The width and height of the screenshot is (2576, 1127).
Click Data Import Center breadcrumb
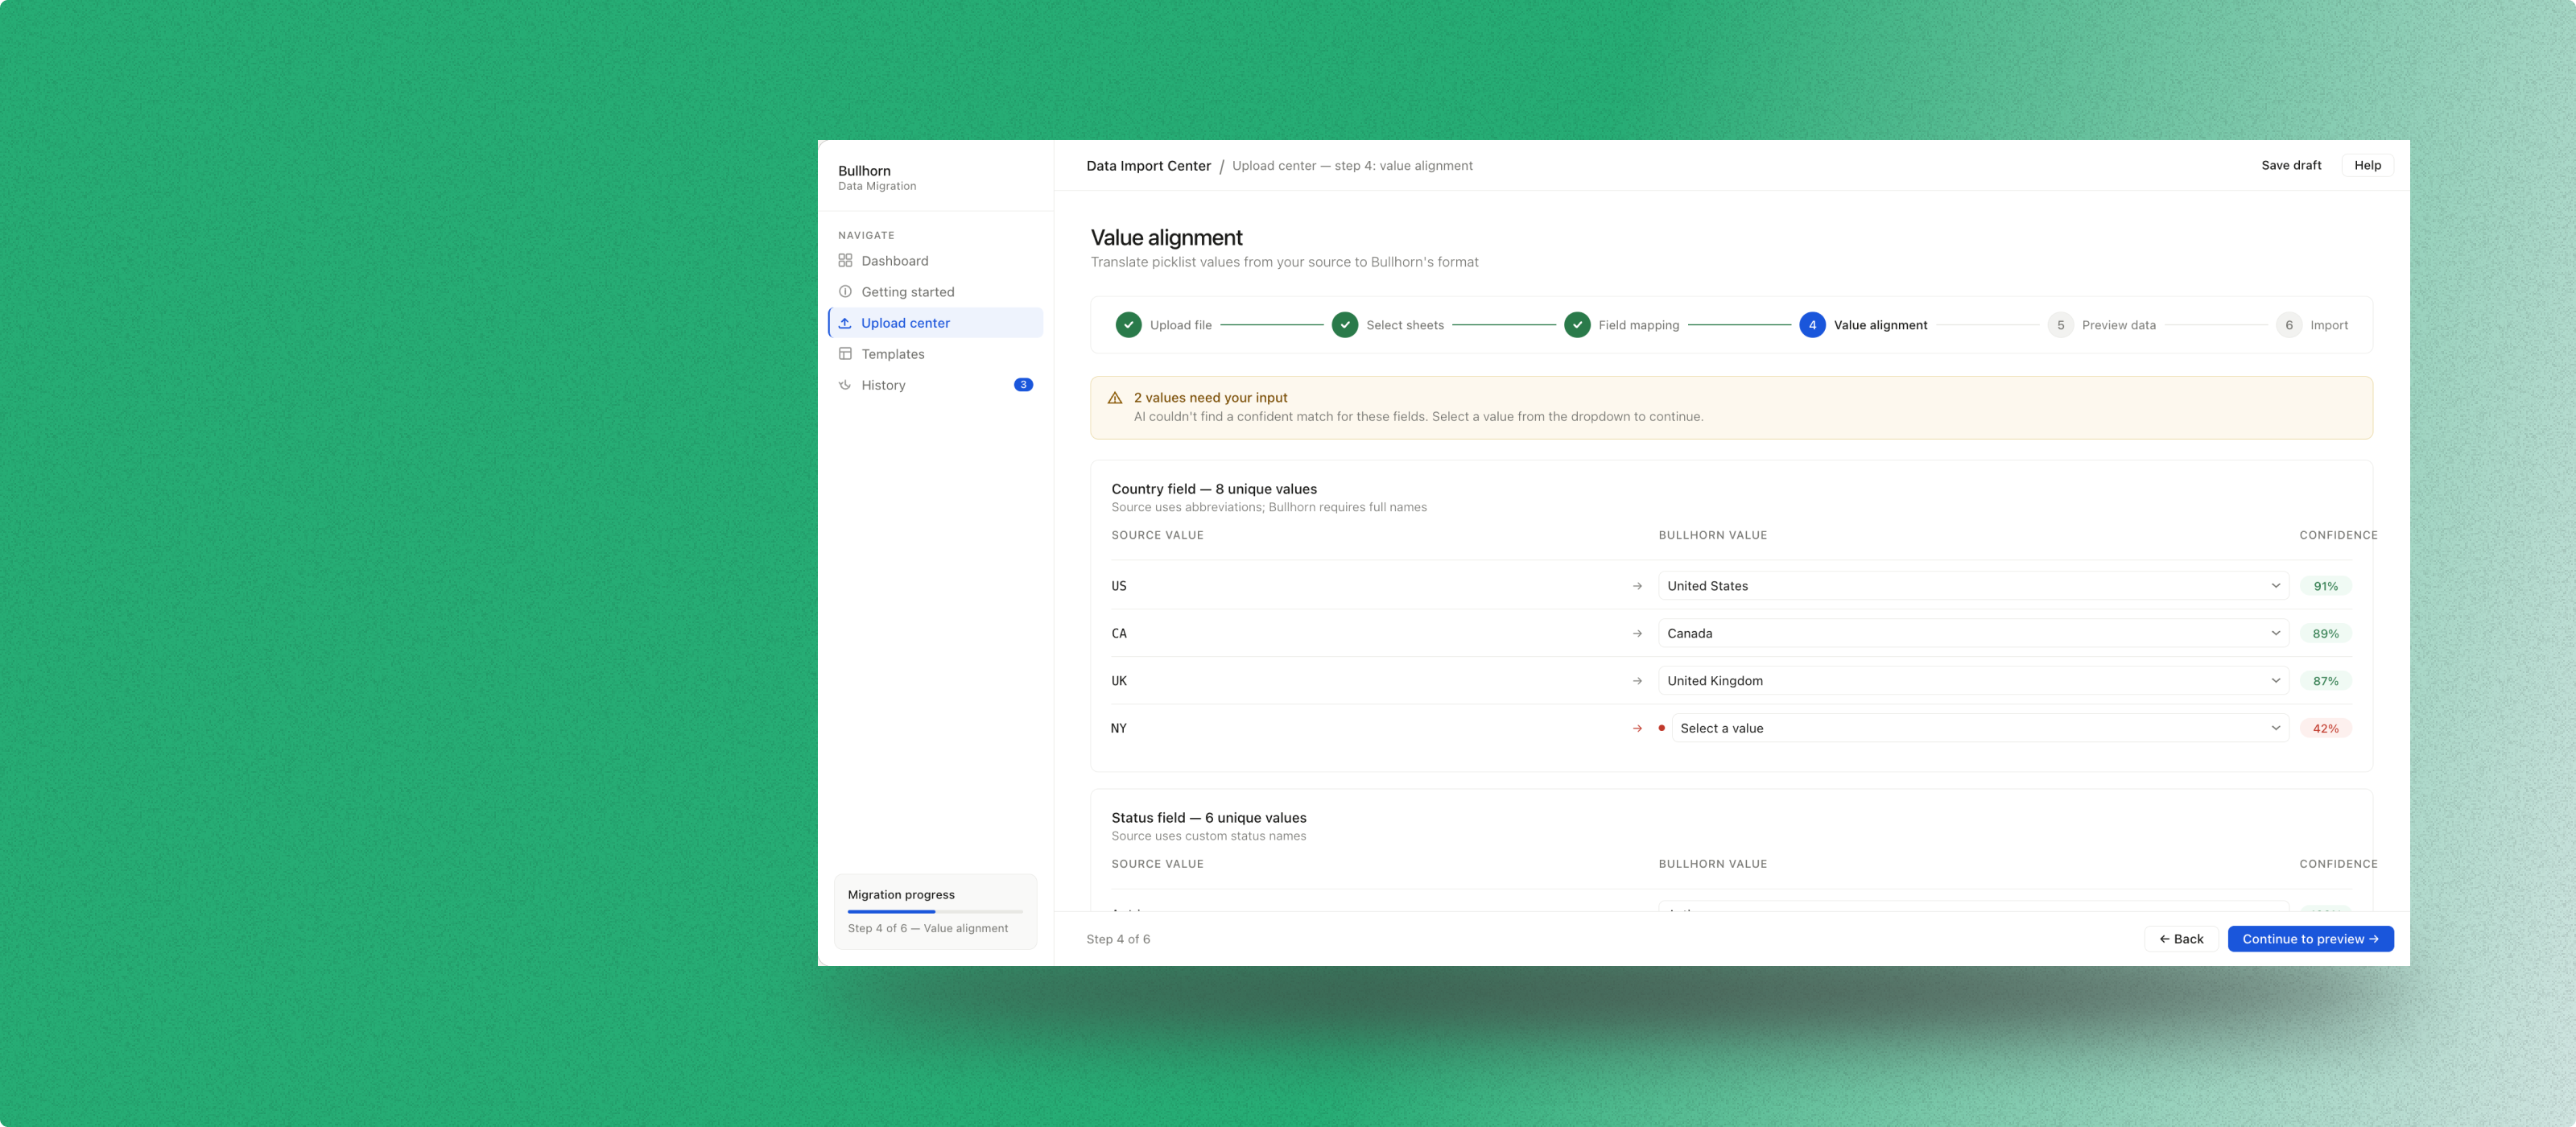pyautogui.click(x=1148, y=166)
